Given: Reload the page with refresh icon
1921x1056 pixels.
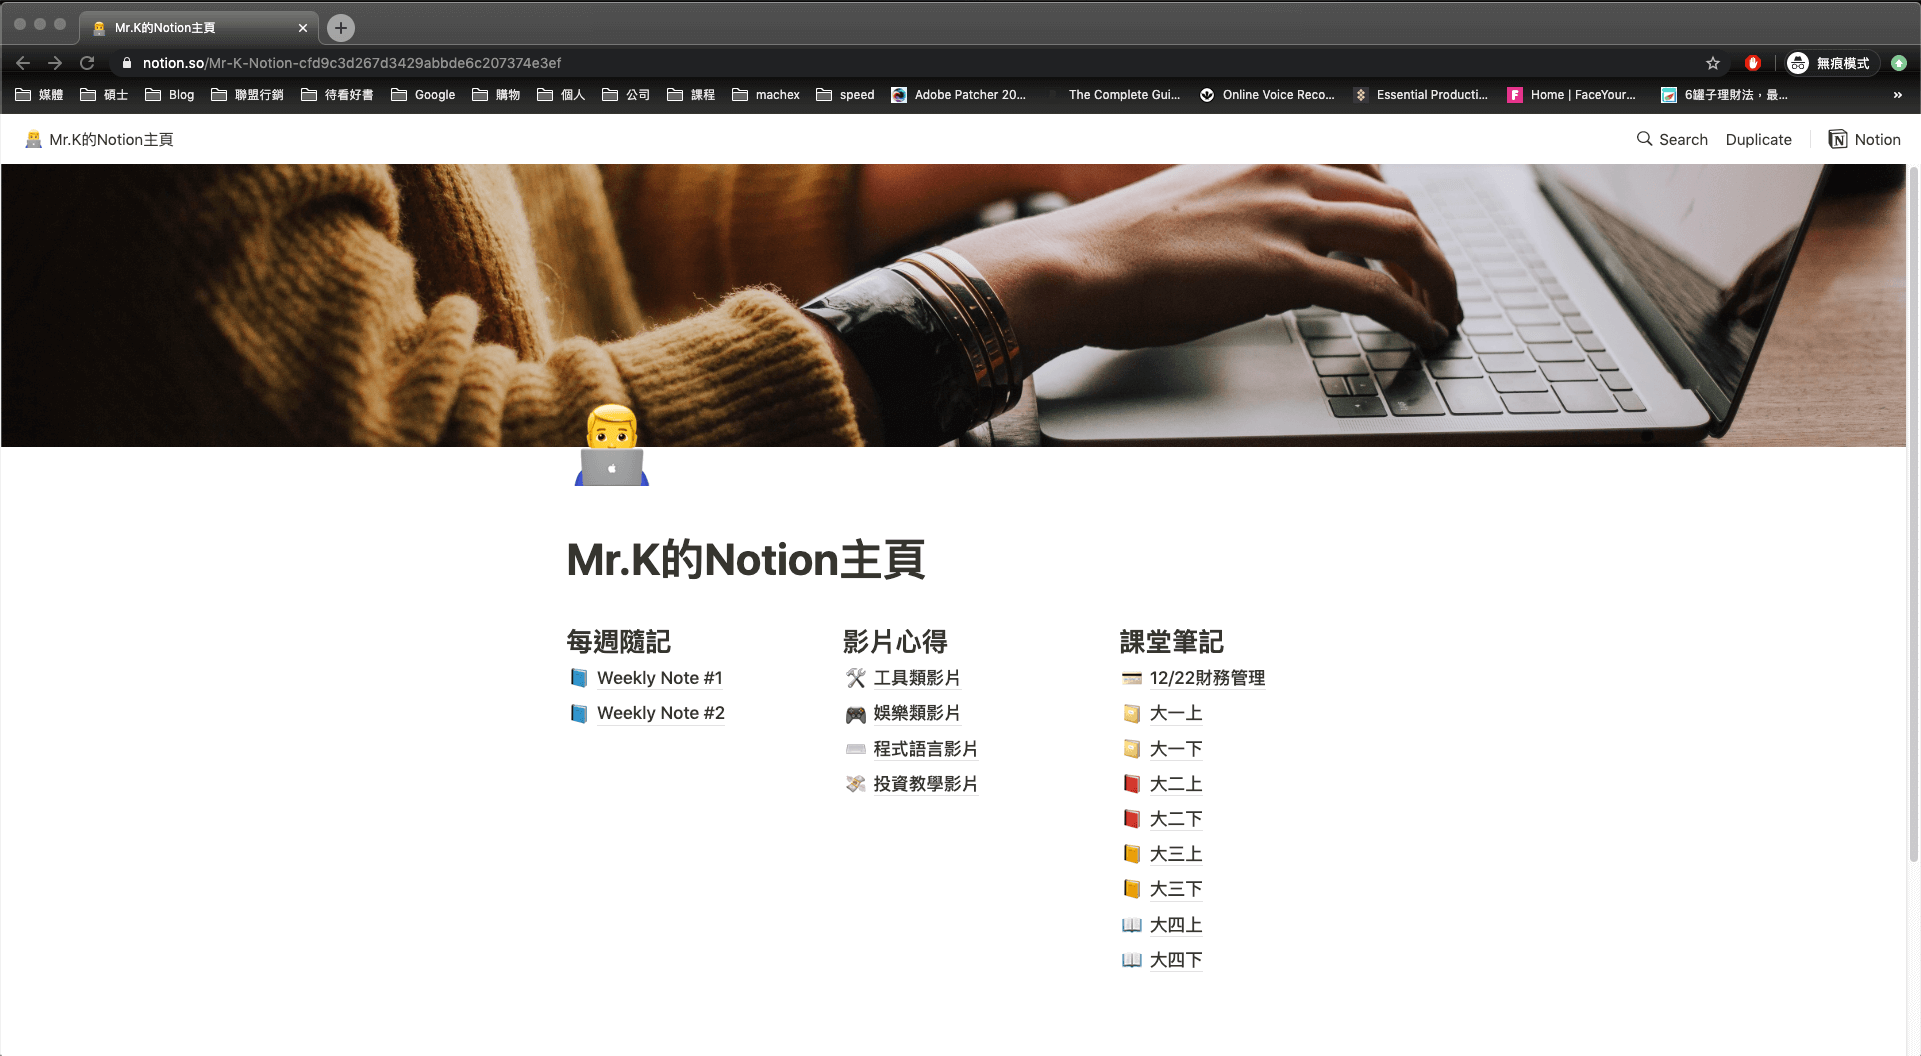Looking at the screenshot, I should tap(87, 63).
